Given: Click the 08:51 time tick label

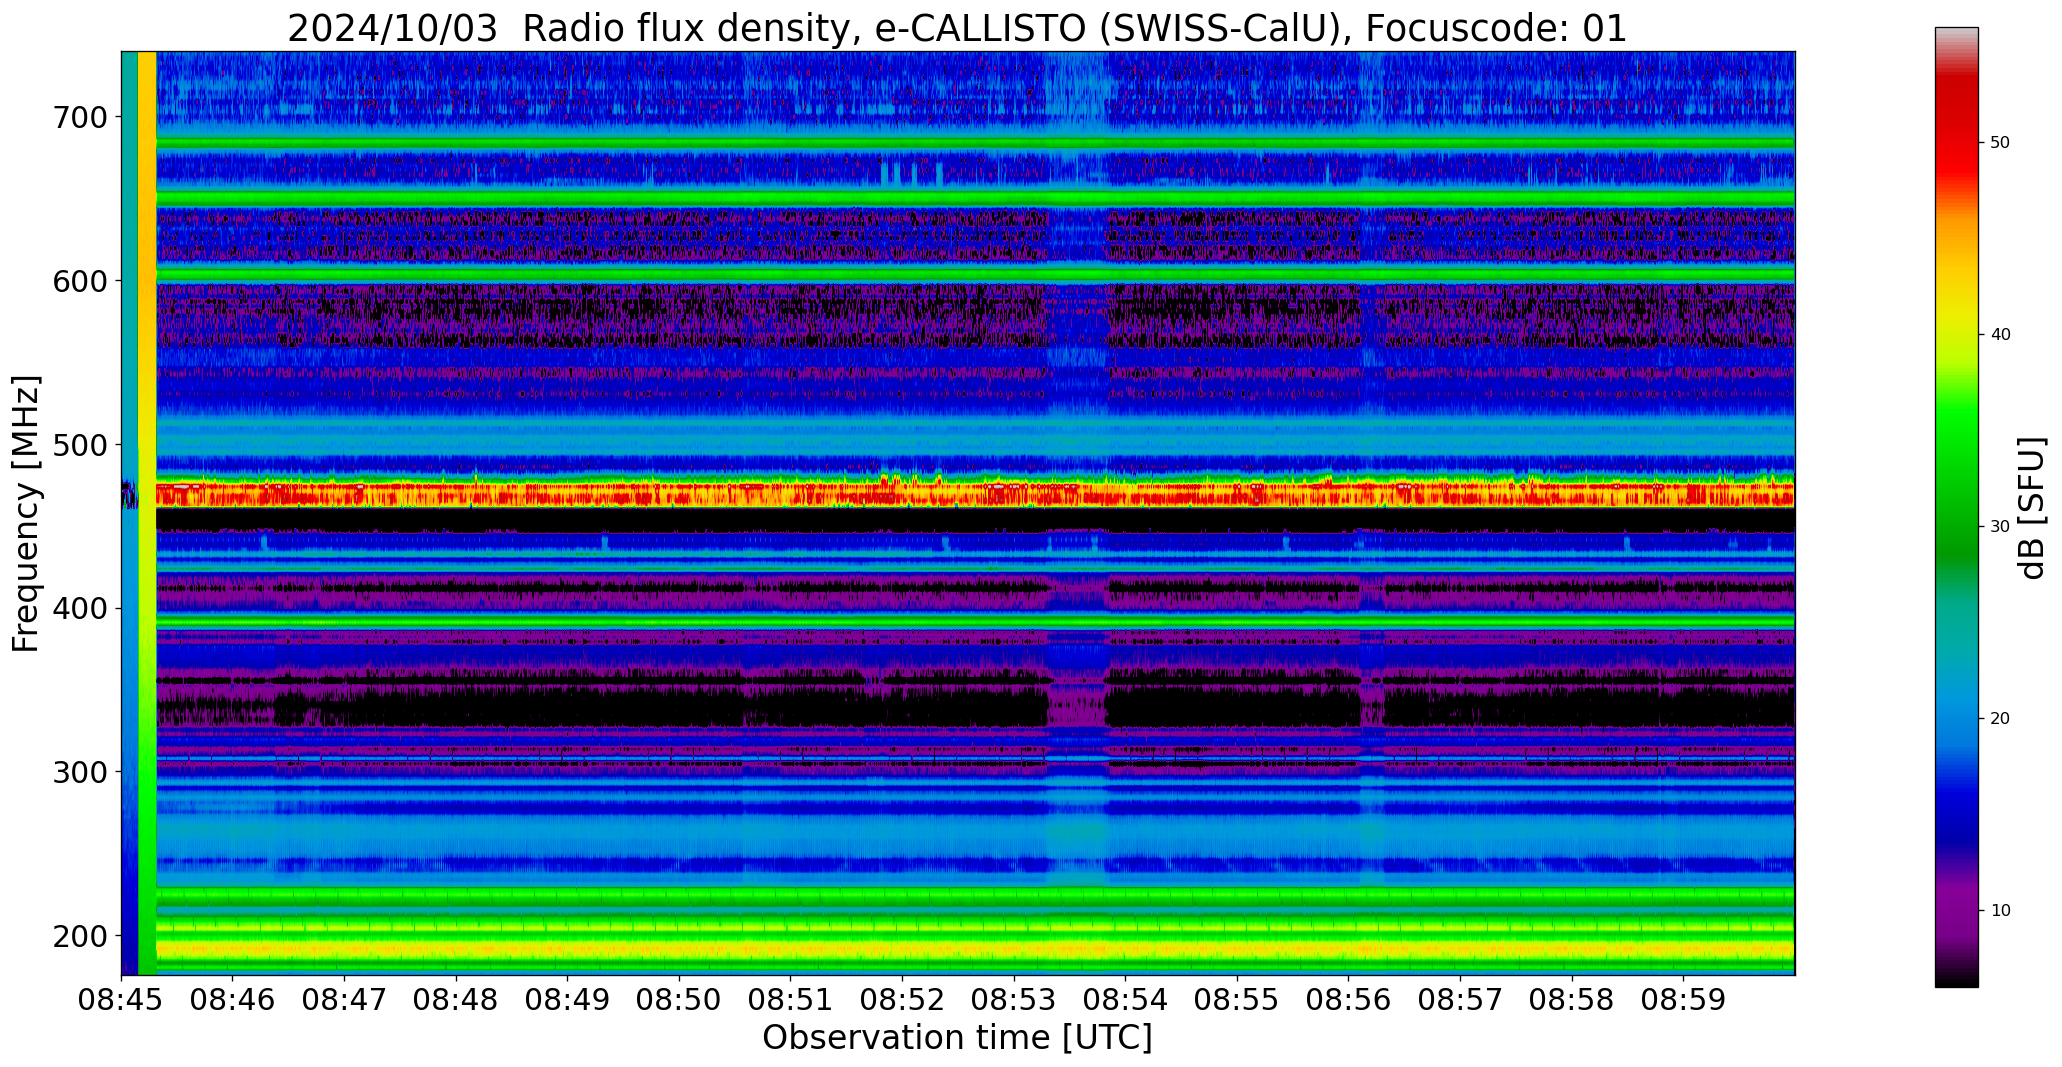Looking at the screenshot, I should coord(791,1000).
